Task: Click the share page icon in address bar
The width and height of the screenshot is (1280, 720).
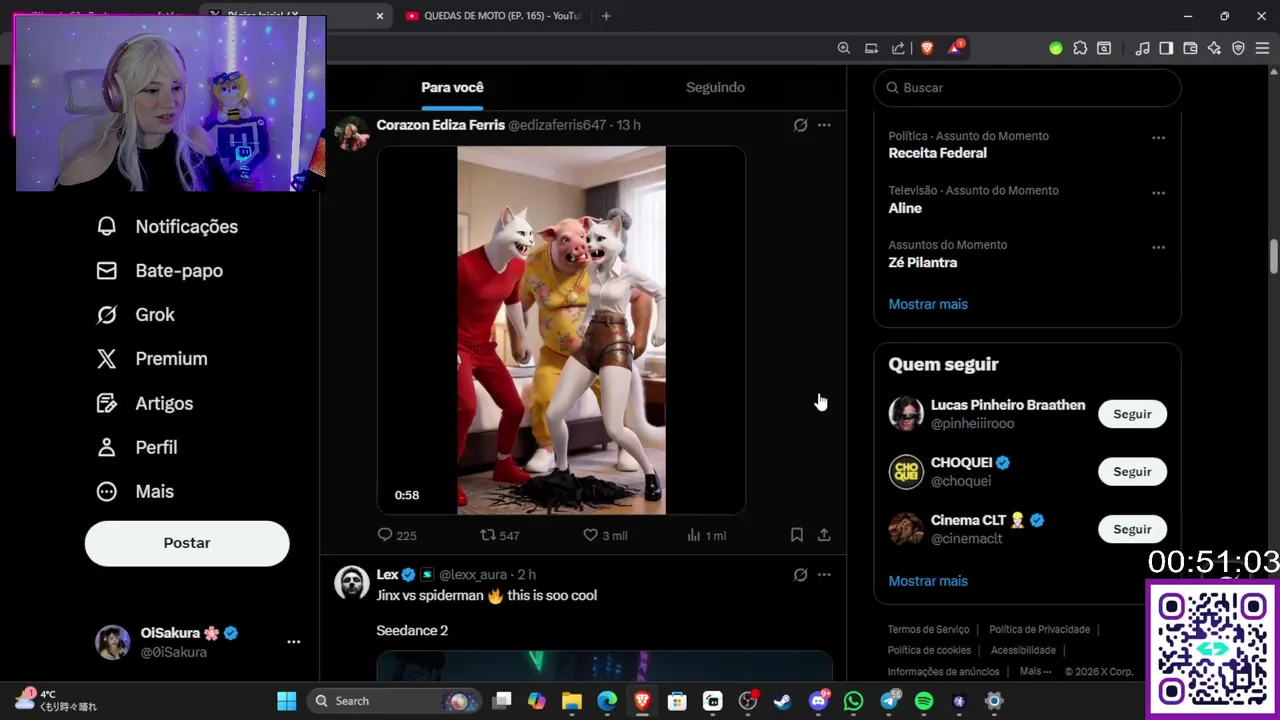Action: [x=898, y=48]
